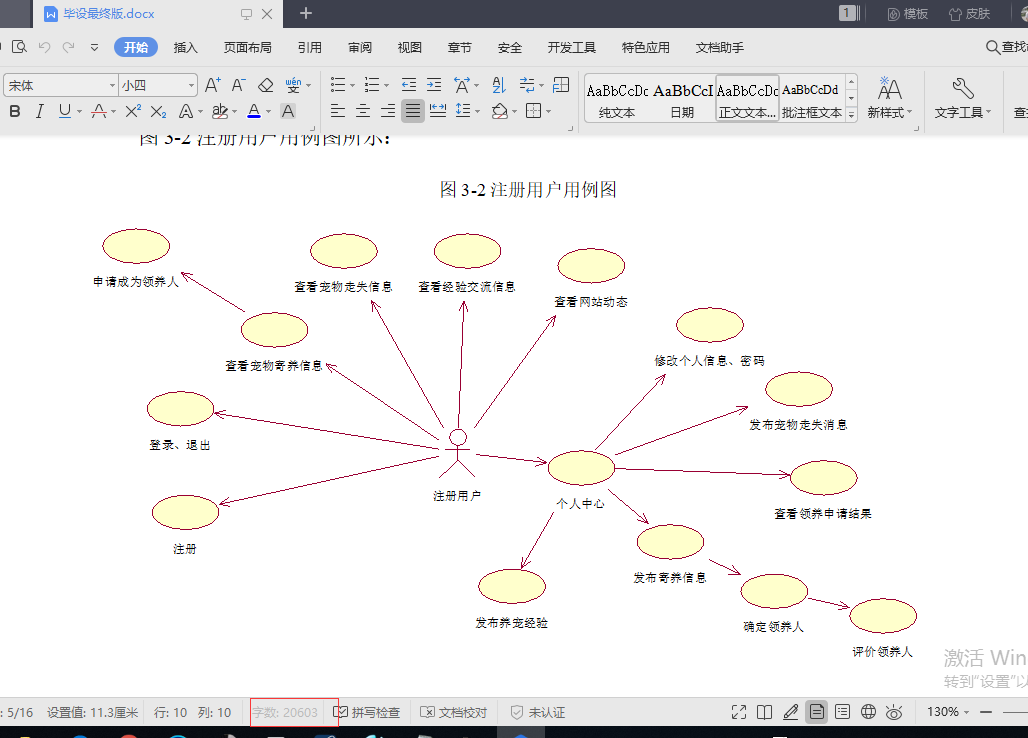Viewport: 1028px width, 738px height.
Task: Align text left
Action: coord(338,111)
